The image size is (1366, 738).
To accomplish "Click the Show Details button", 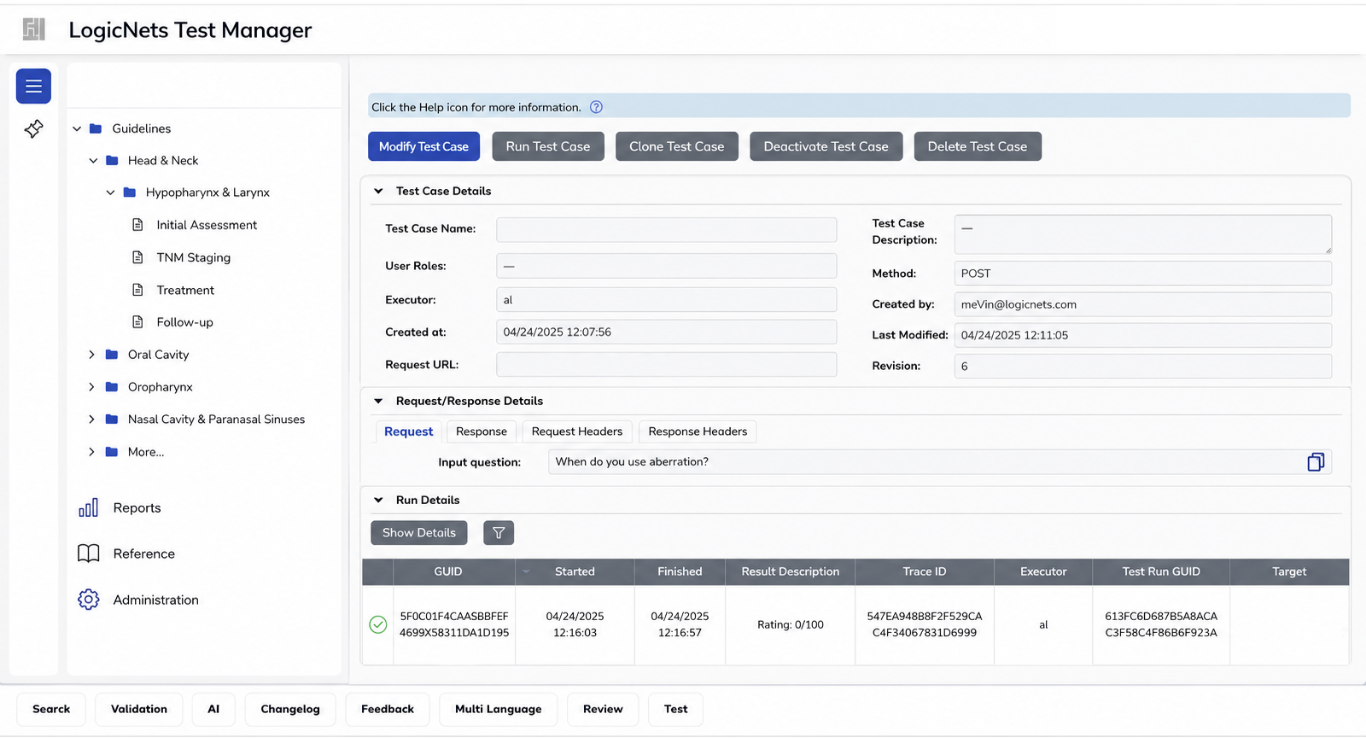I will (419, 533).
